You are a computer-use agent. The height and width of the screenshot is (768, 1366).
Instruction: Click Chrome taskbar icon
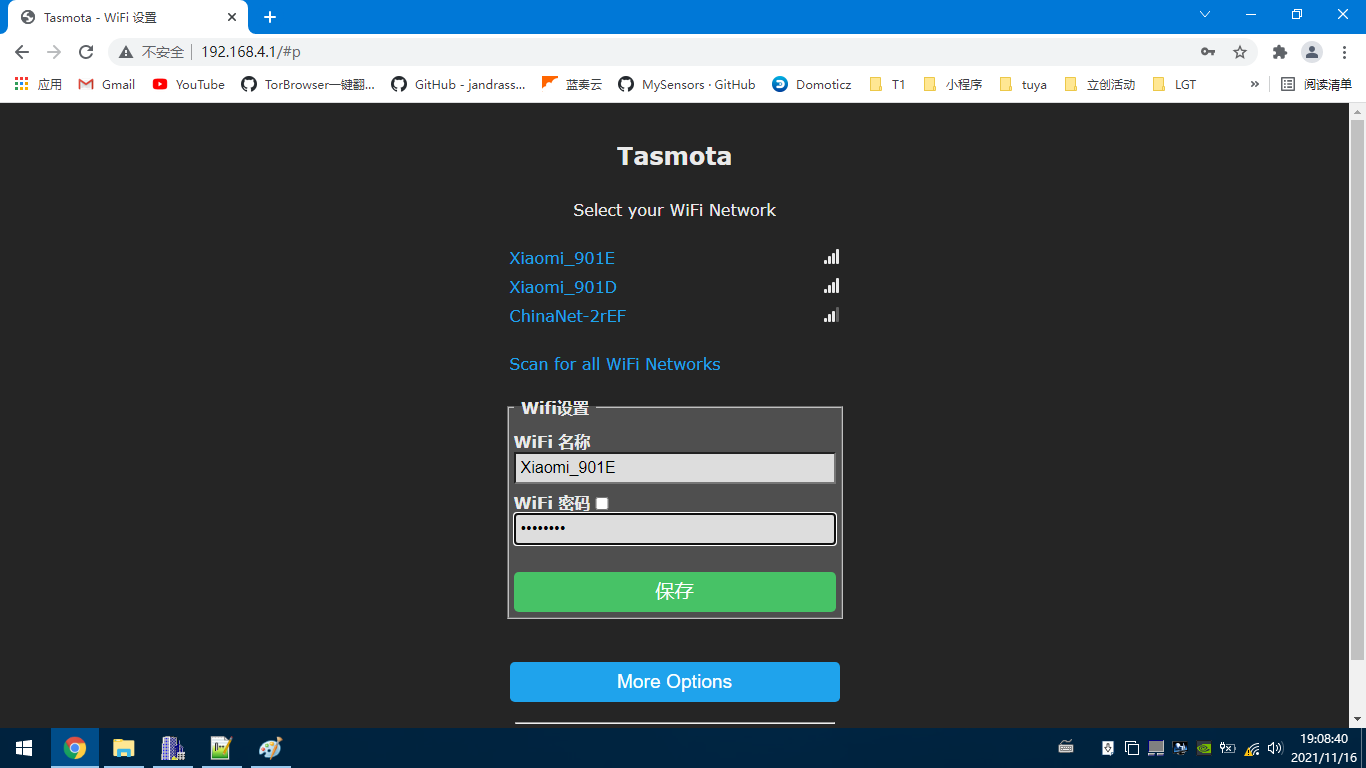[x=75, y=748]
